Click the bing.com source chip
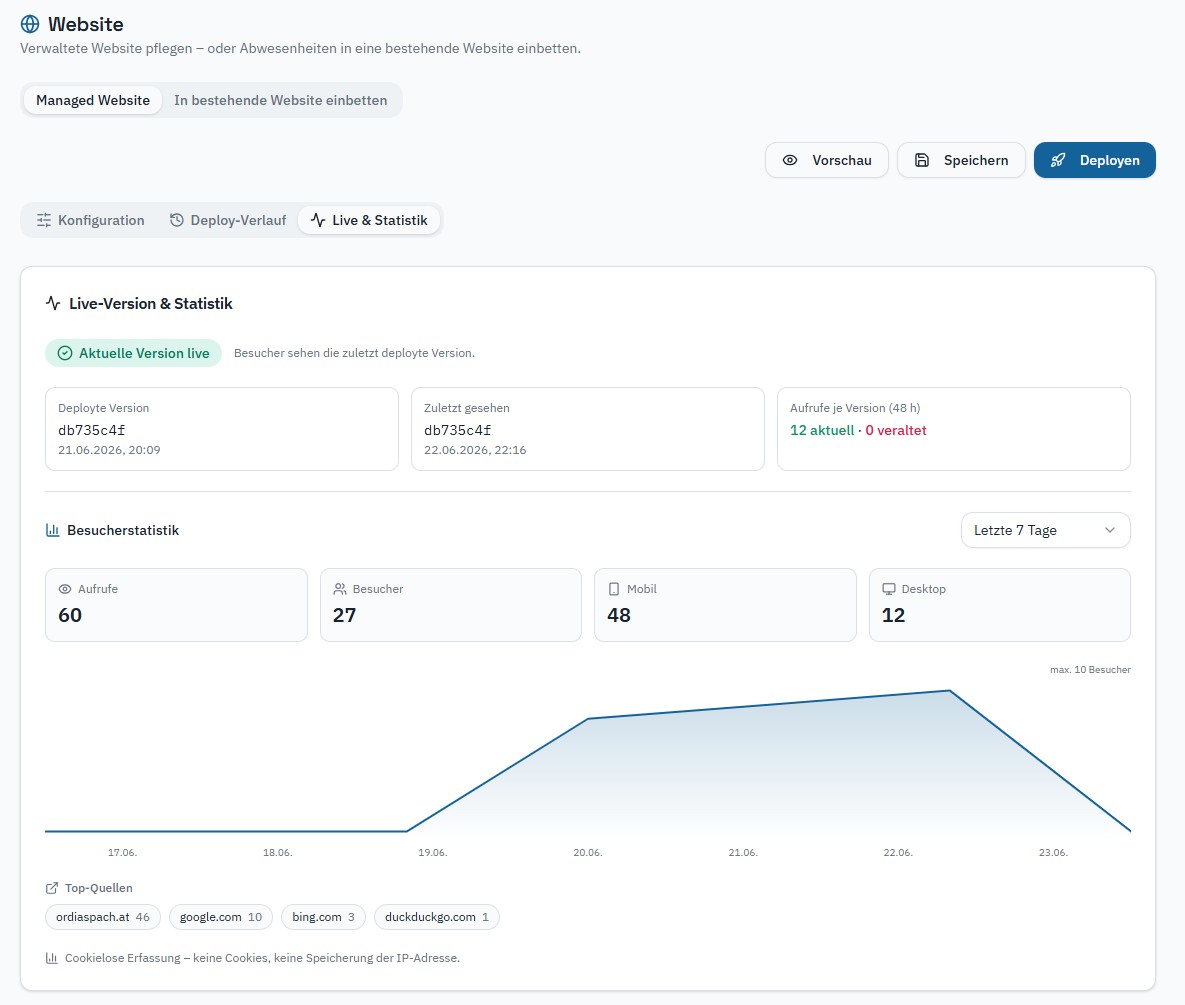 coord(323,917)
